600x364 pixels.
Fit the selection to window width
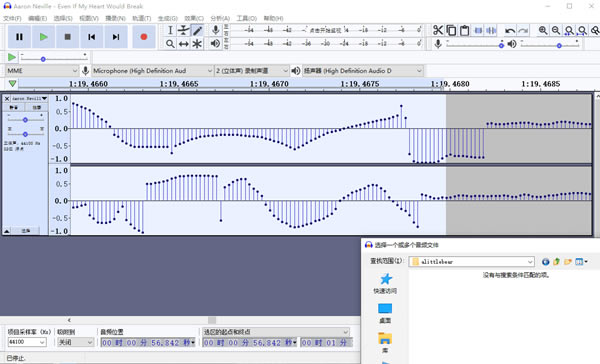[569, 30]
